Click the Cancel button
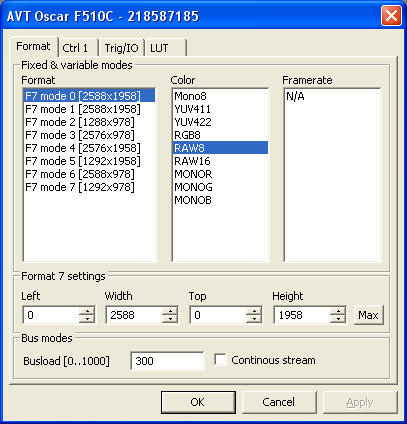 279,402
